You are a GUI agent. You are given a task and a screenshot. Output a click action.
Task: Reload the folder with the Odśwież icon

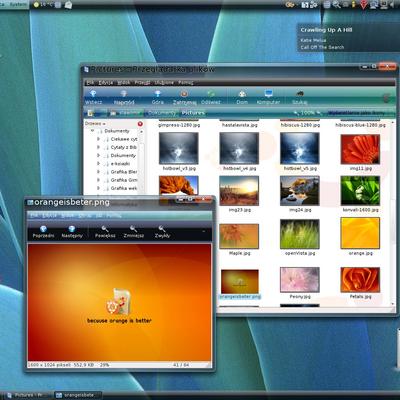pos(211,94)
